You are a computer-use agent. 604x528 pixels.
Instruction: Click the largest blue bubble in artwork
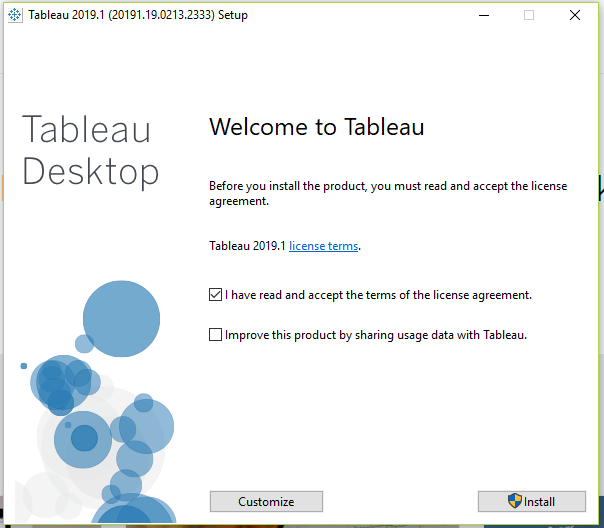(121, 318)
